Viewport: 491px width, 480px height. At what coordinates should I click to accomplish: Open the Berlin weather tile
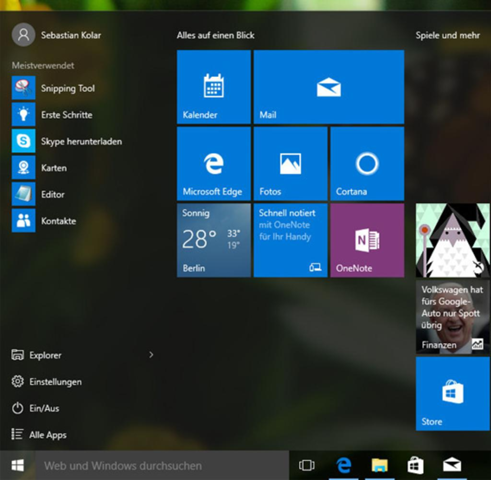[214, 240]
